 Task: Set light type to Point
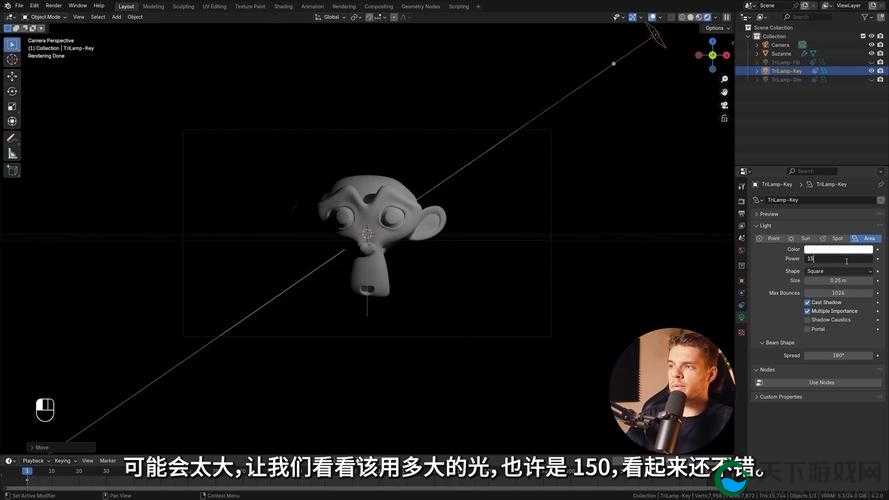769,238
